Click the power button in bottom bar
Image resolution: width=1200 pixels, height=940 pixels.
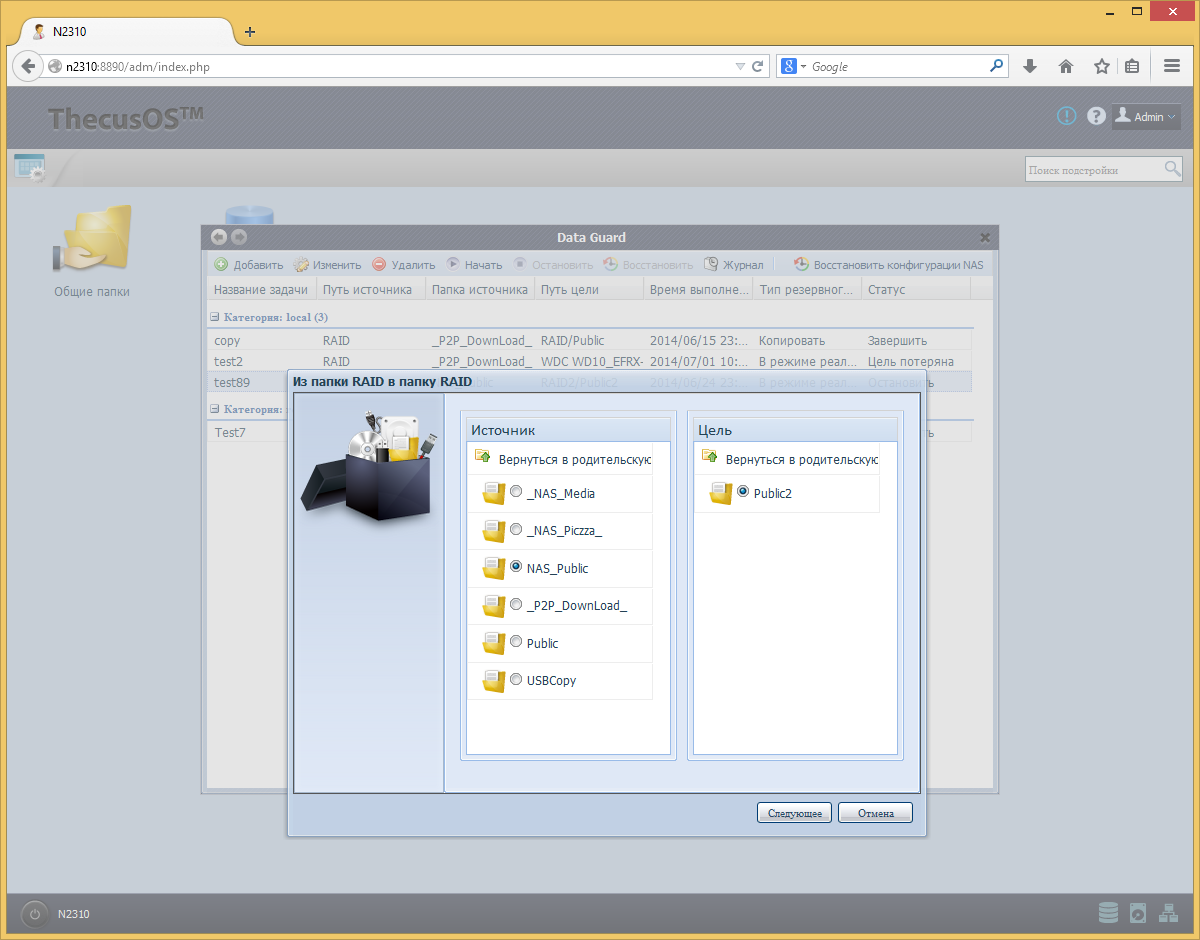click(x=34, y=914)
